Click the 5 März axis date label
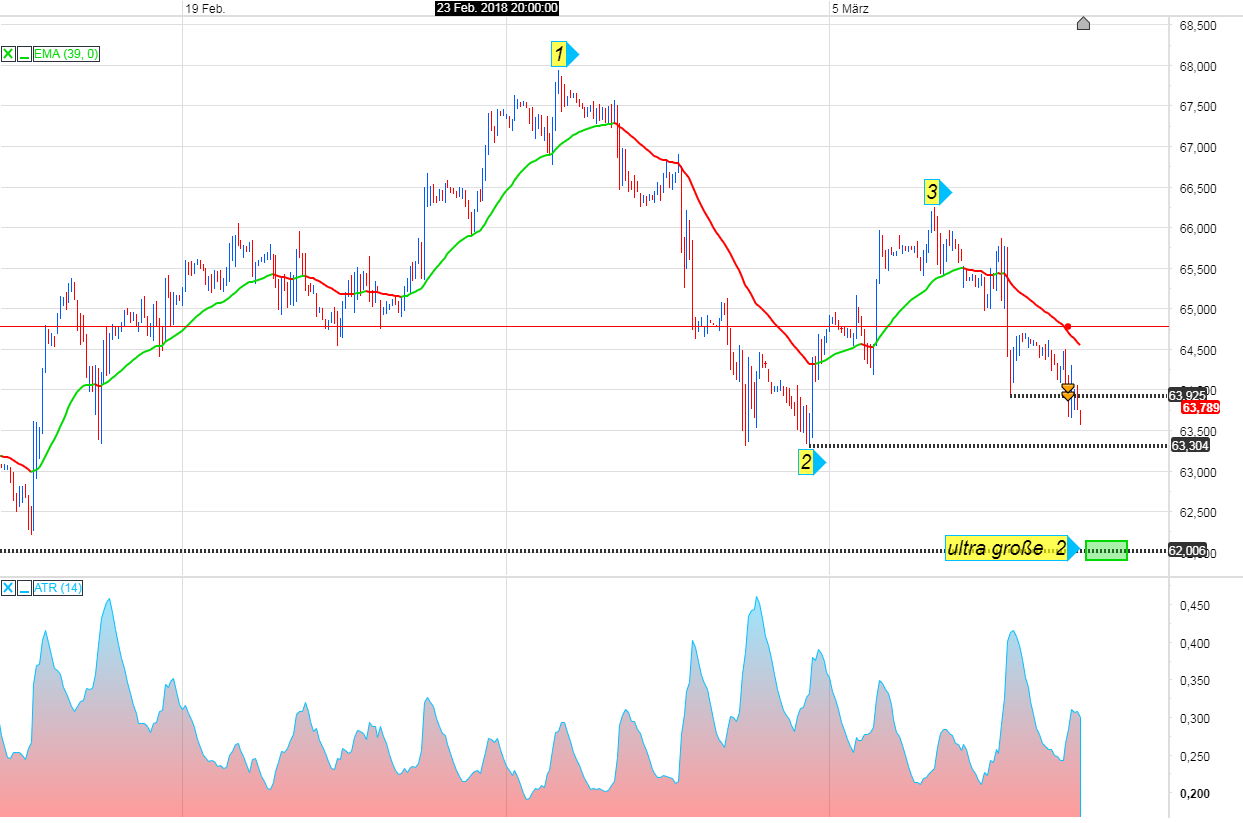 click(849, 8)
